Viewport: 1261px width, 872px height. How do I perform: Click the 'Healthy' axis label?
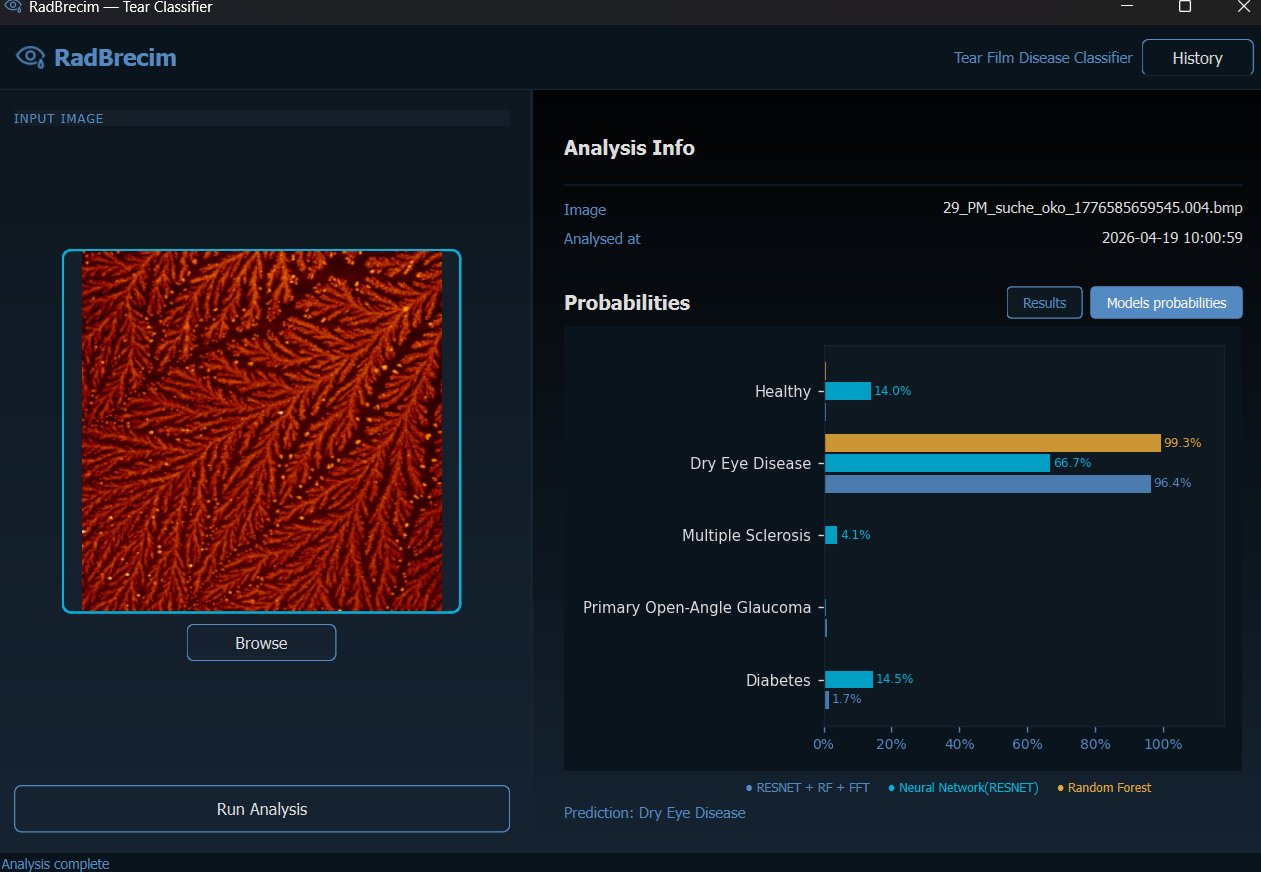click(783, 391)
